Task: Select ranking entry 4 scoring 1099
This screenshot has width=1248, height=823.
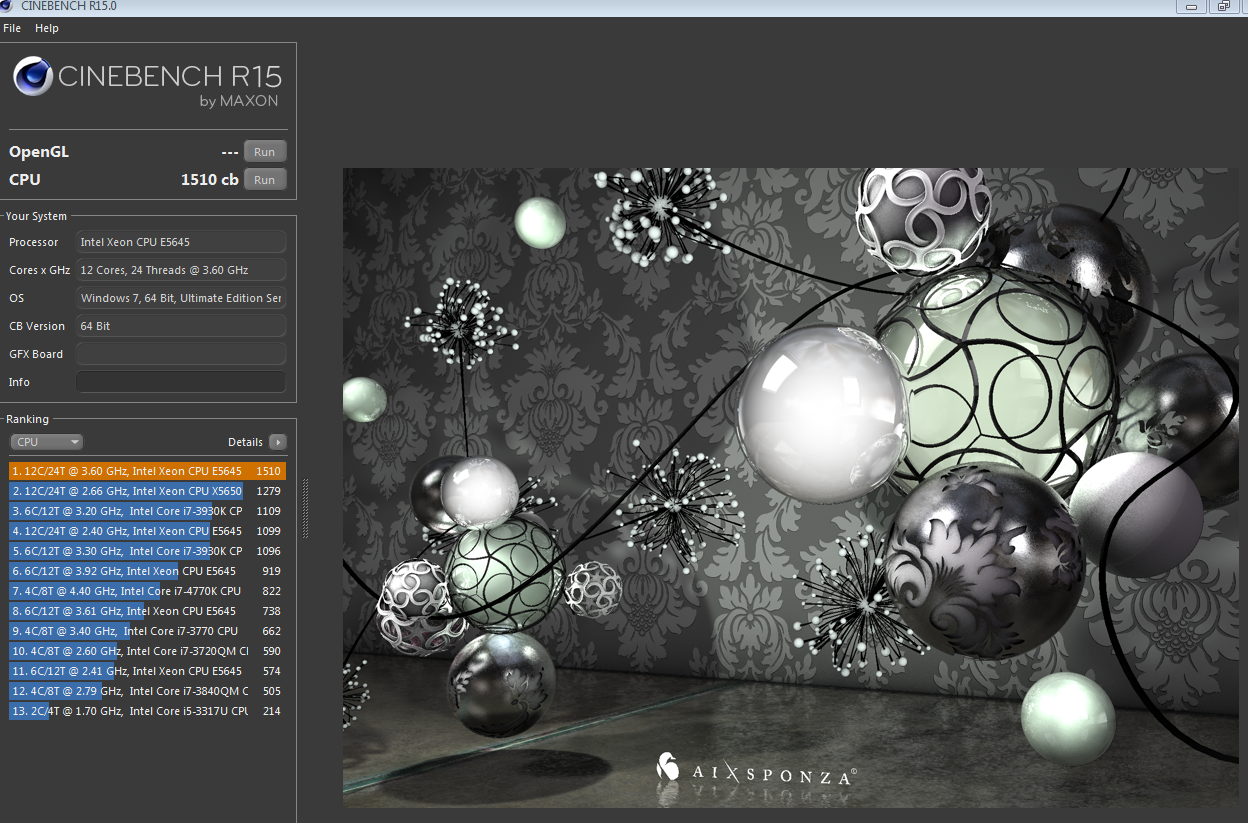Action: click(148, 531)
